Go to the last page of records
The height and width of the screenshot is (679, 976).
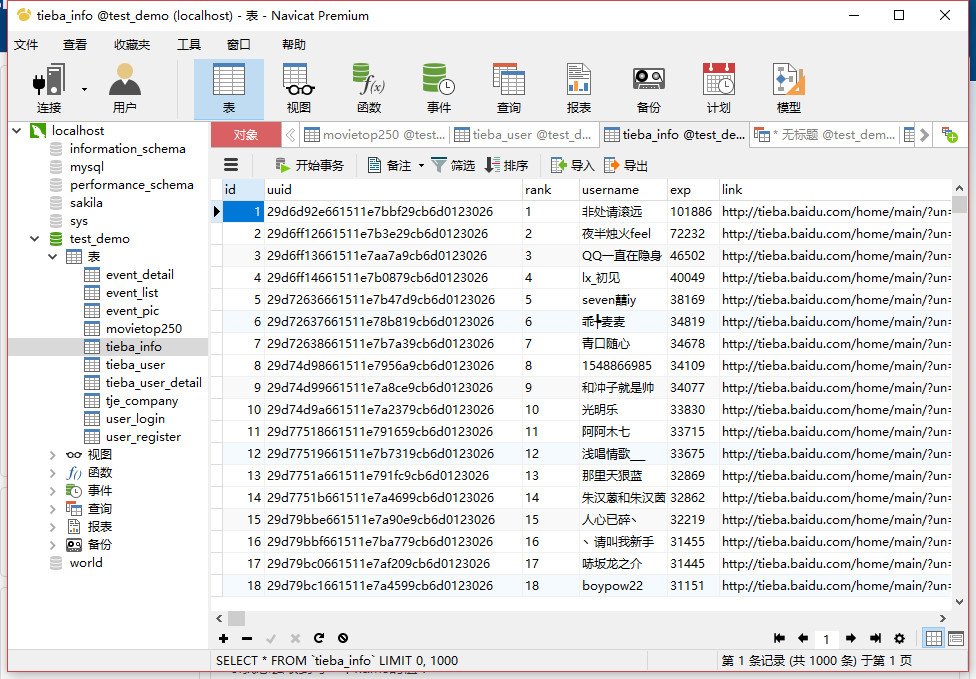point(875,638)
